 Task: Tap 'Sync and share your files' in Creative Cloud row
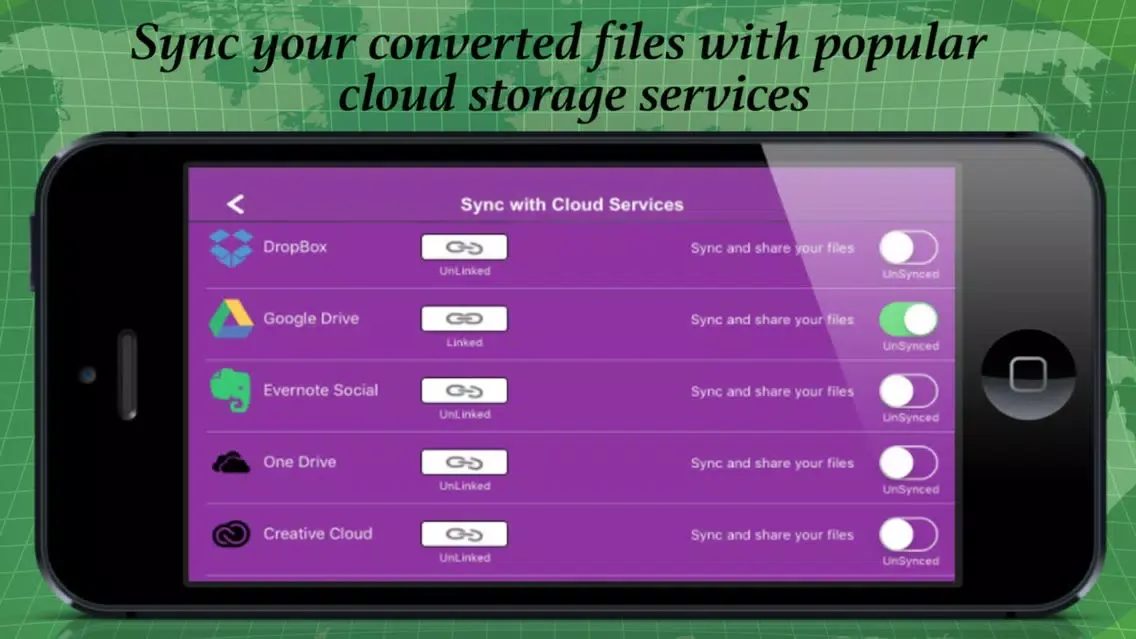point(772,535)
